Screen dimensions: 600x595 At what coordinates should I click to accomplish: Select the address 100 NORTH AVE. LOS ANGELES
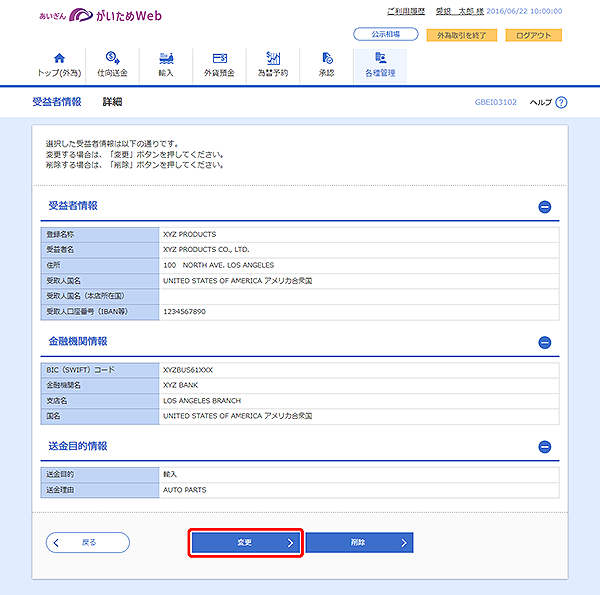[218, 265]
